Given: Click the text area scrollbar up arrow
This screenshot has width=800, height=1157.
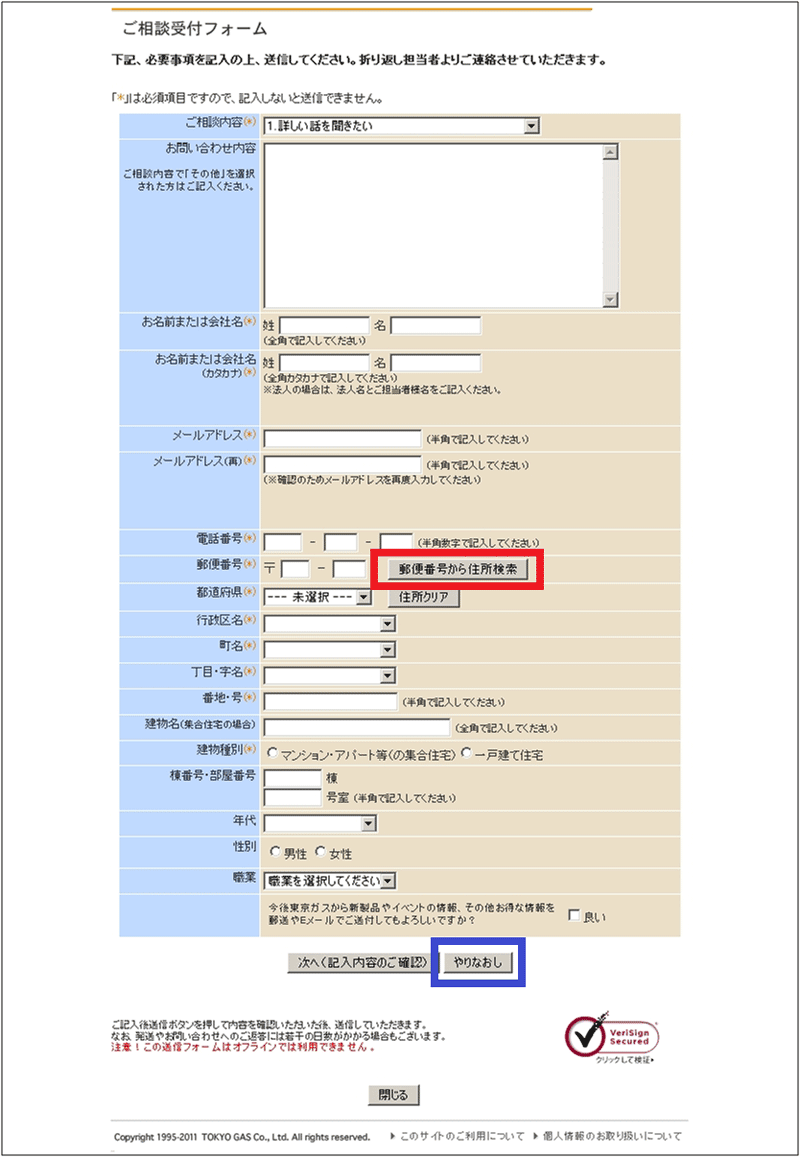Looking at the screenshot, I should tap(610, 152).
